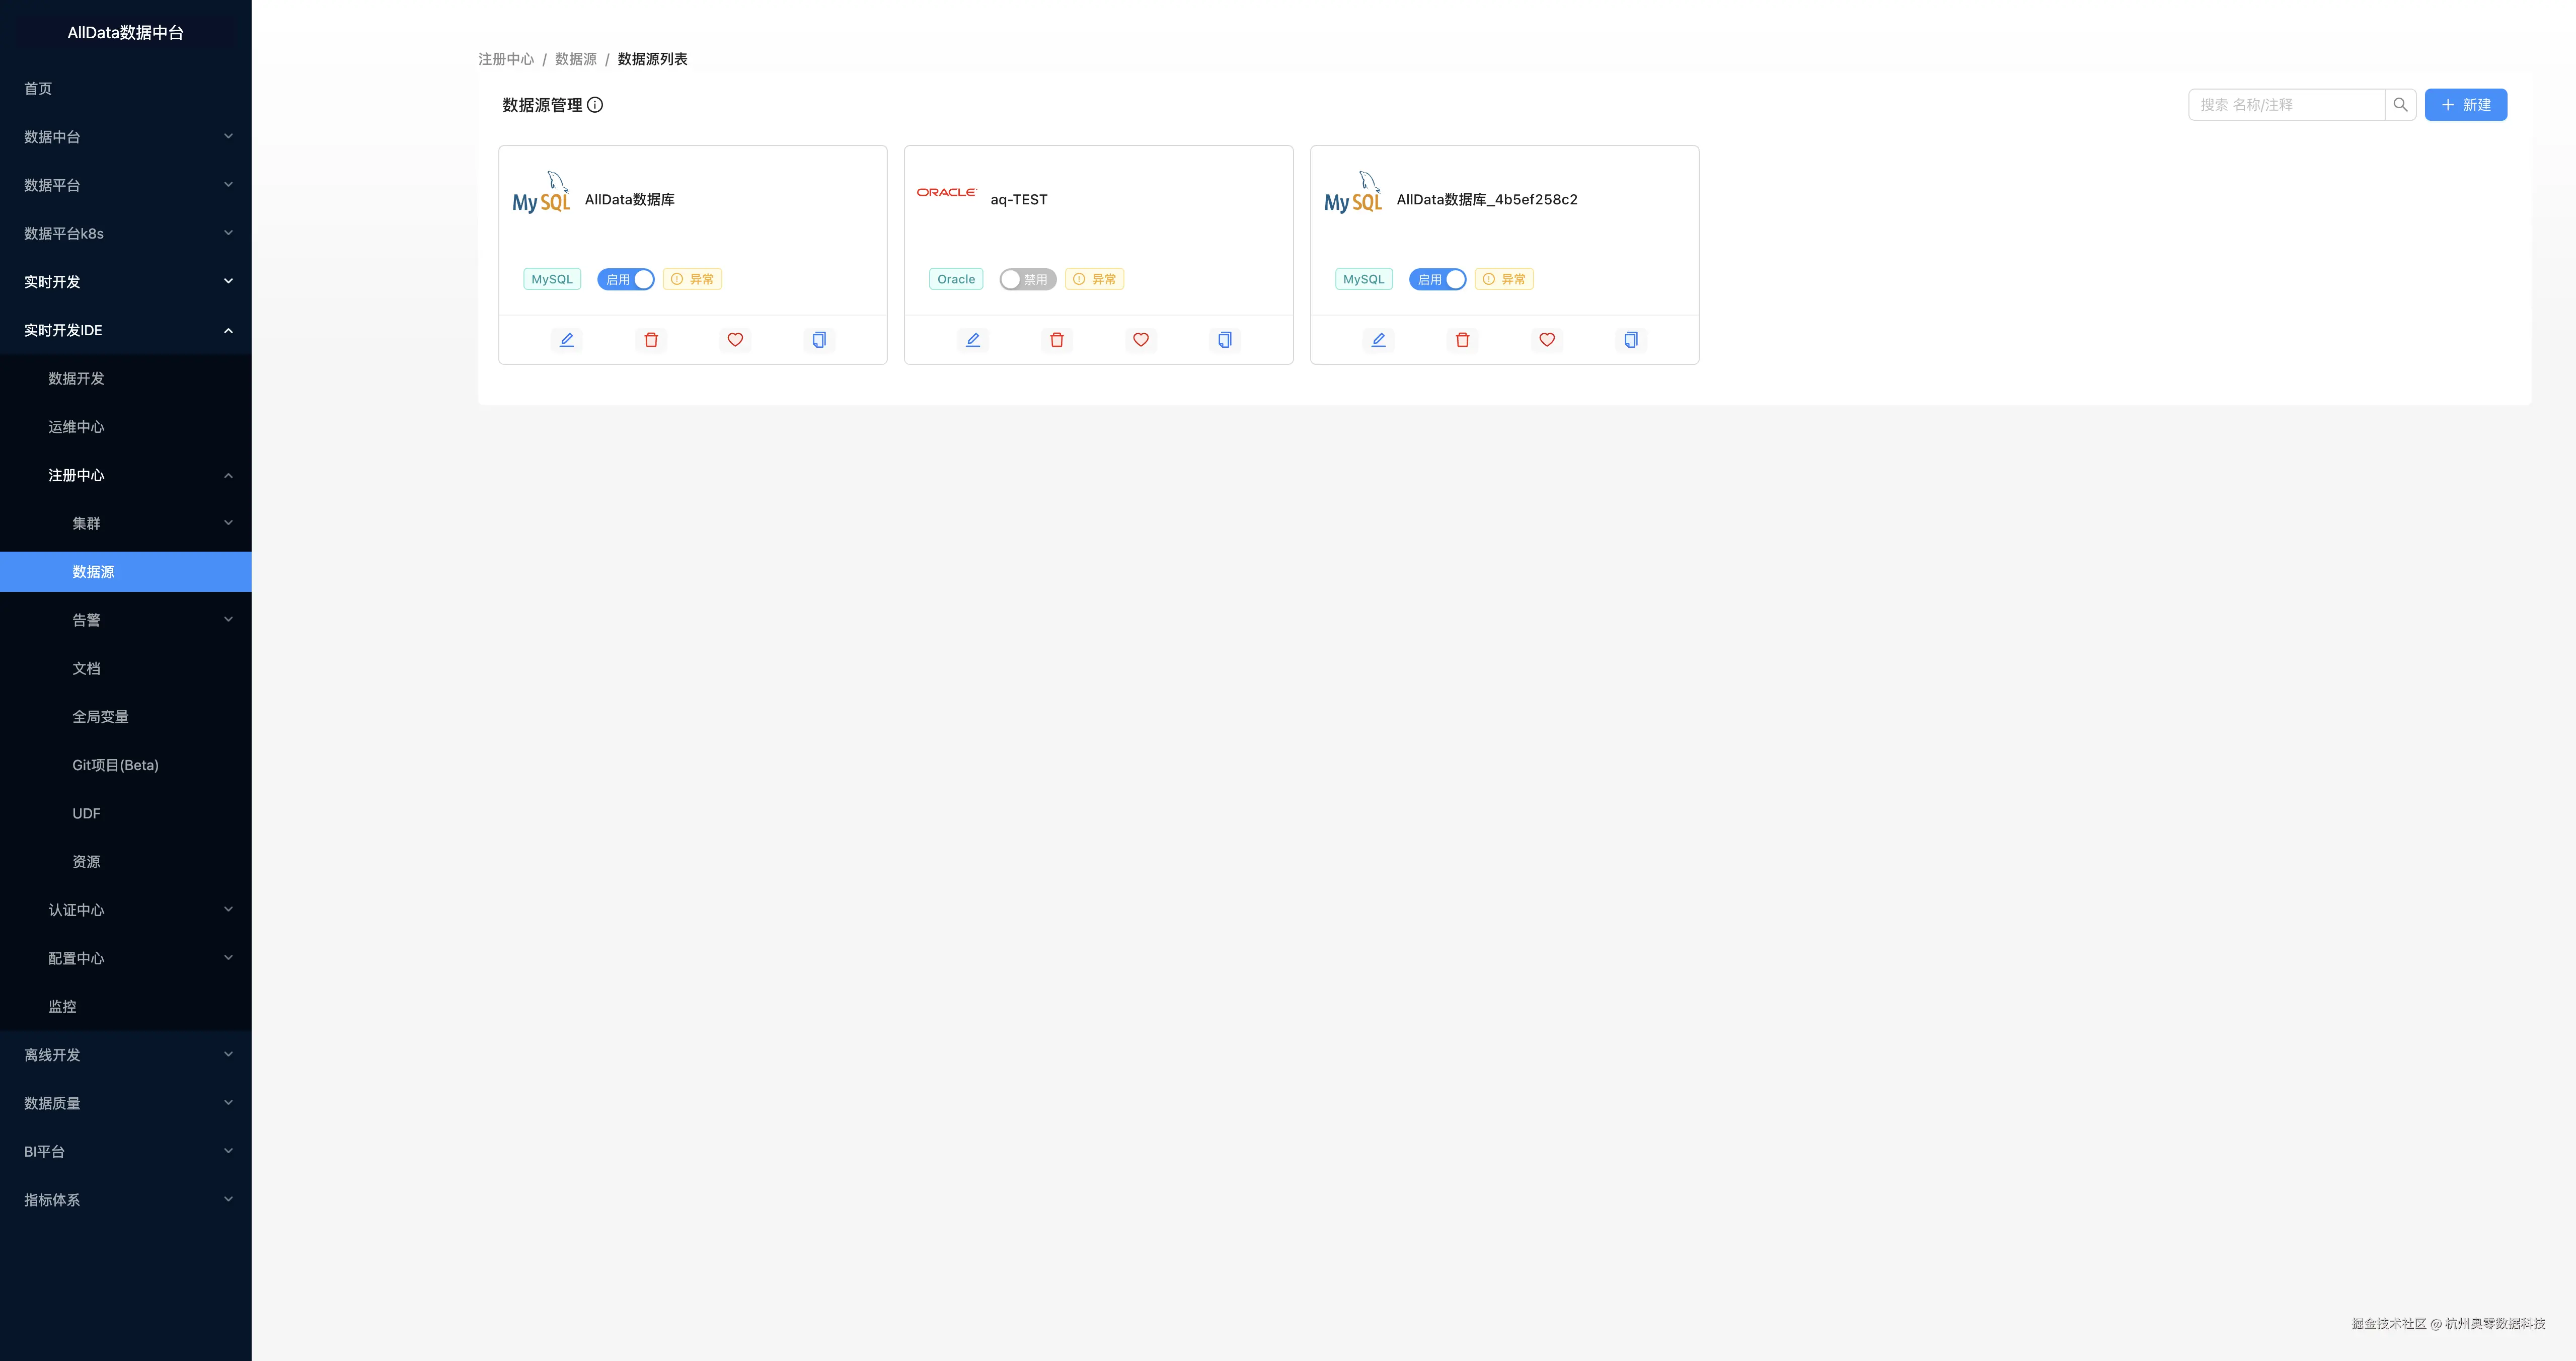Click 注册中心 breadcrumb link
This screenshot has height=1361, width=2576.
point(506,59)
